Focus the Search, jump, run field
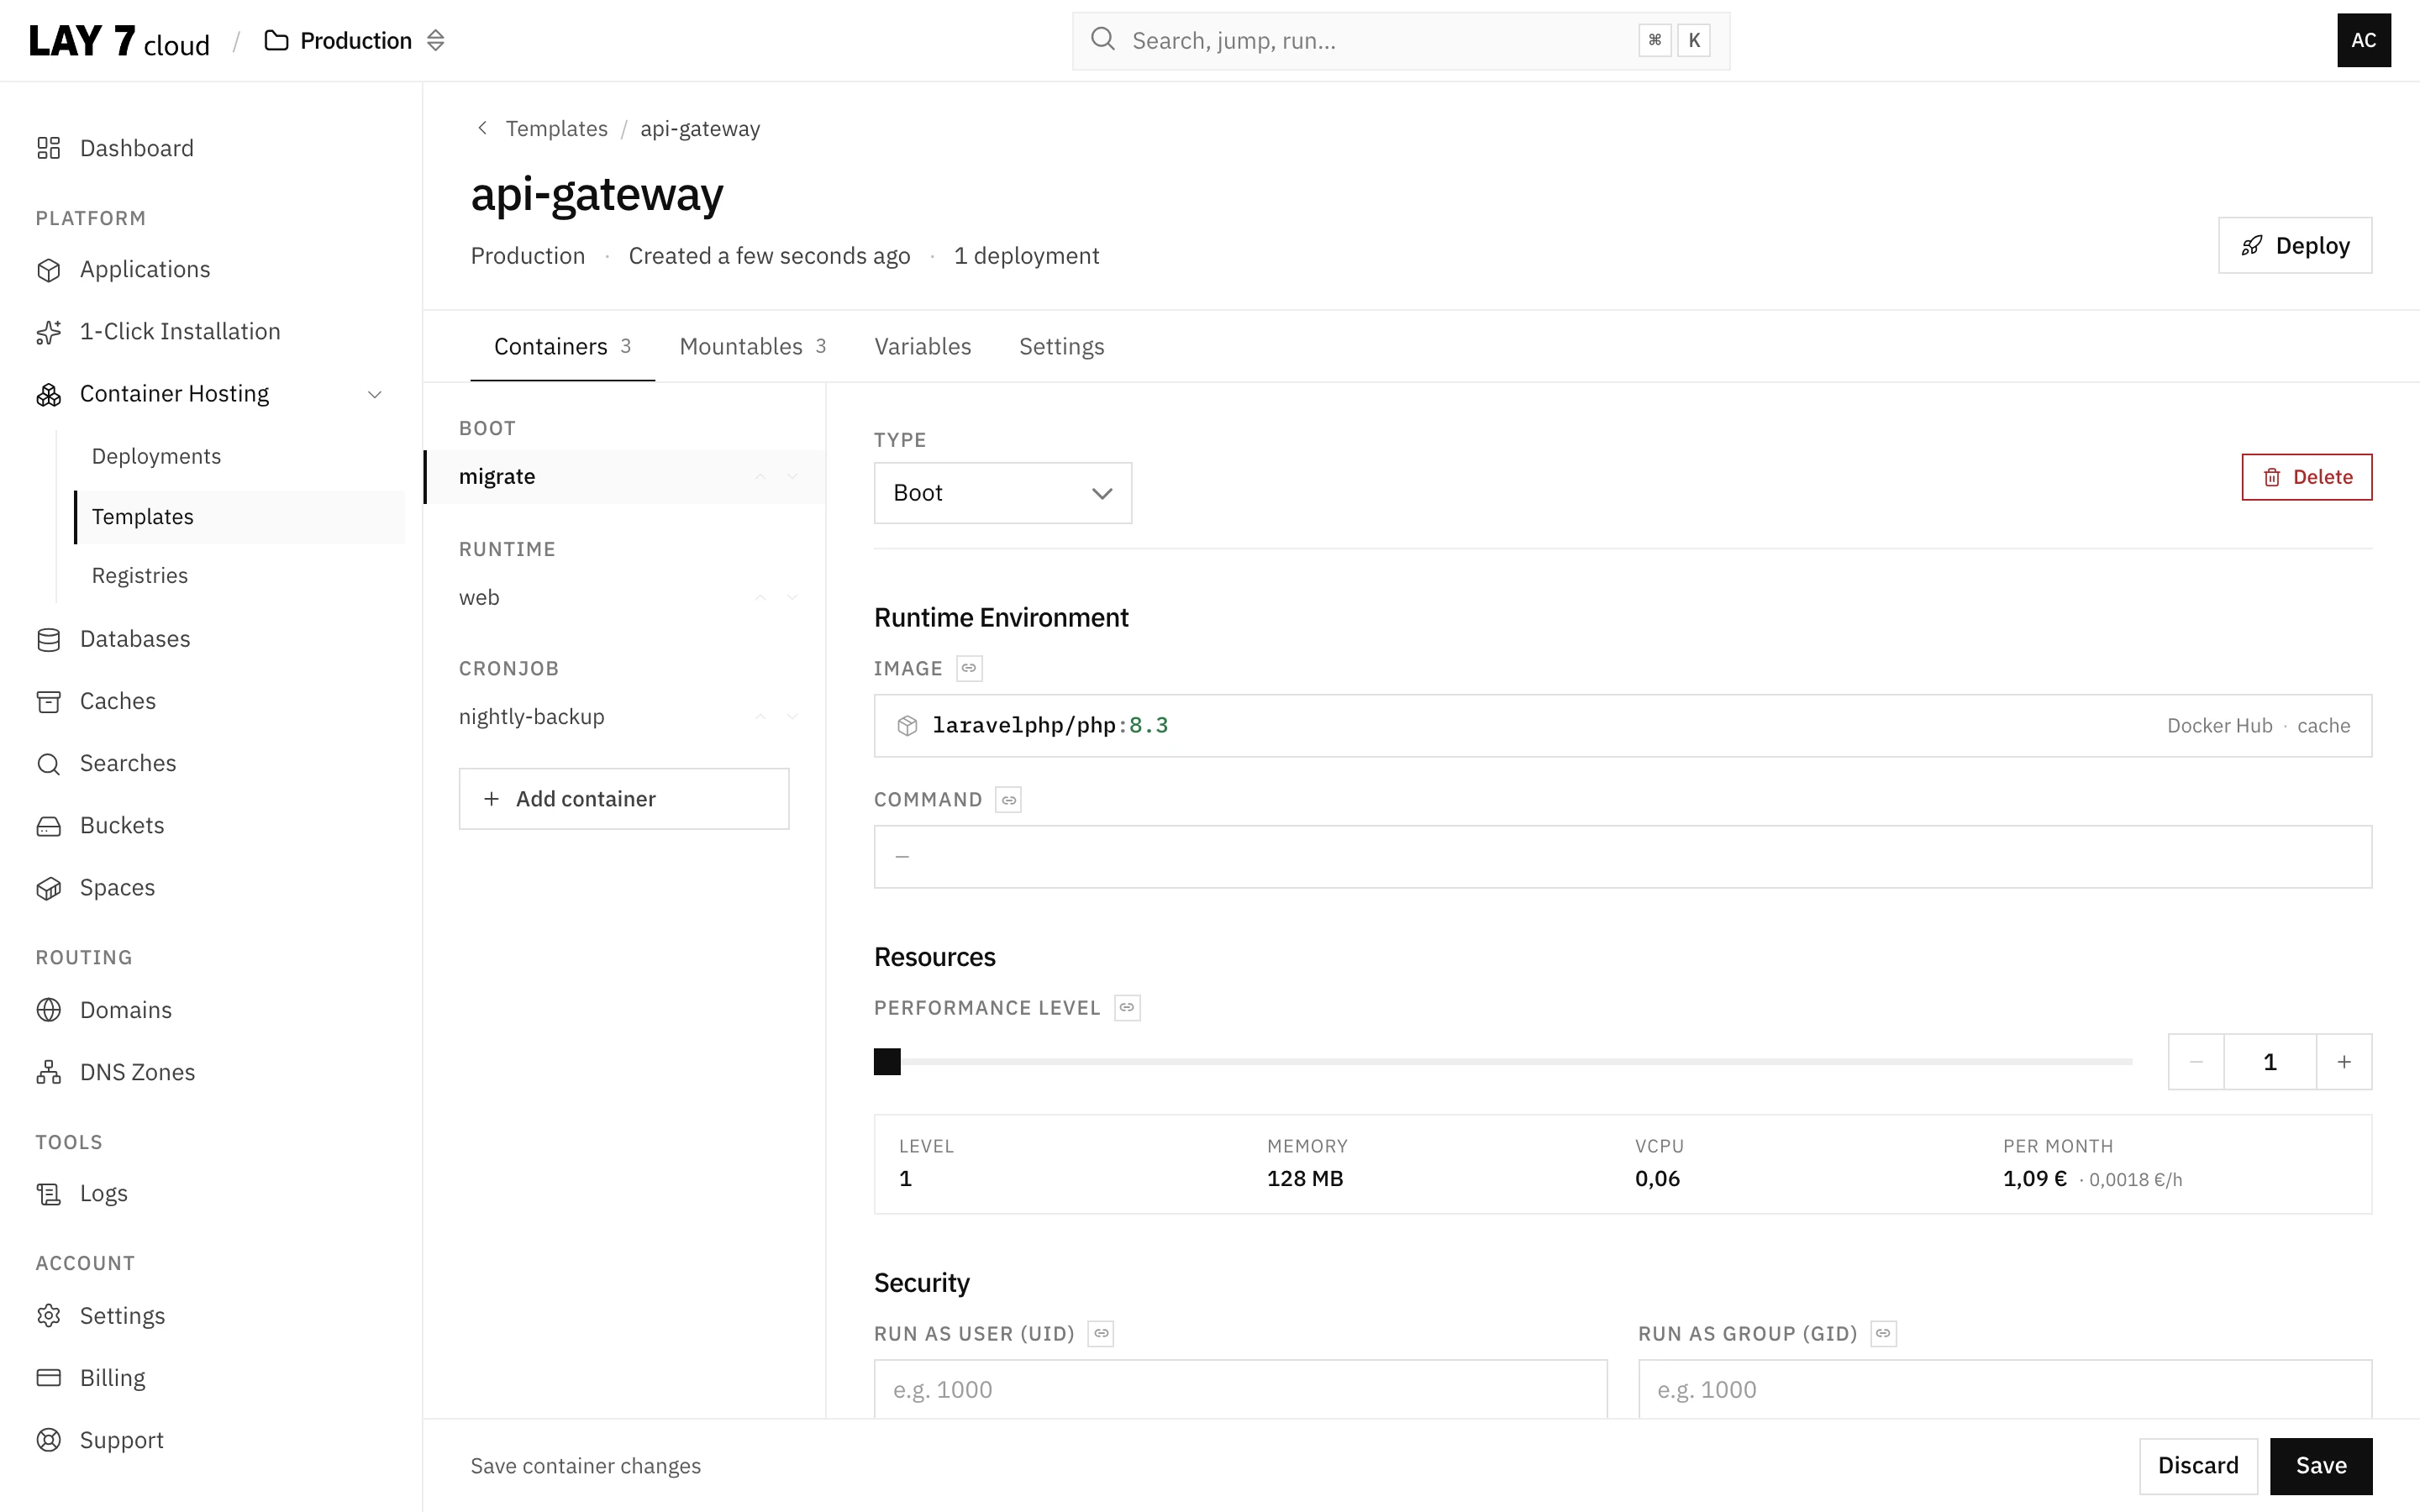The height and width of the screenshot is (1512, 2420). 1400,41
